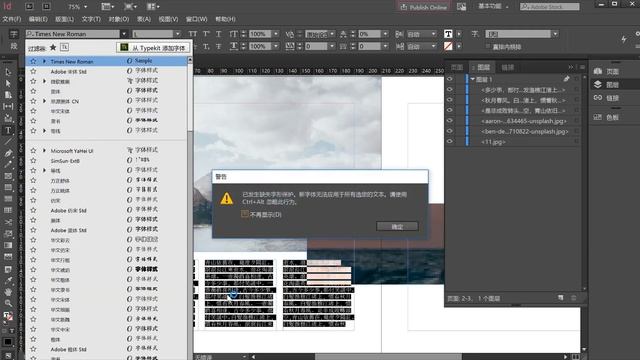Image resolution: width=640 pixels, height=360 pixels.
Task: Hide the ben-de unsplash.jpg layer item
Action: (x=450, y=131)
